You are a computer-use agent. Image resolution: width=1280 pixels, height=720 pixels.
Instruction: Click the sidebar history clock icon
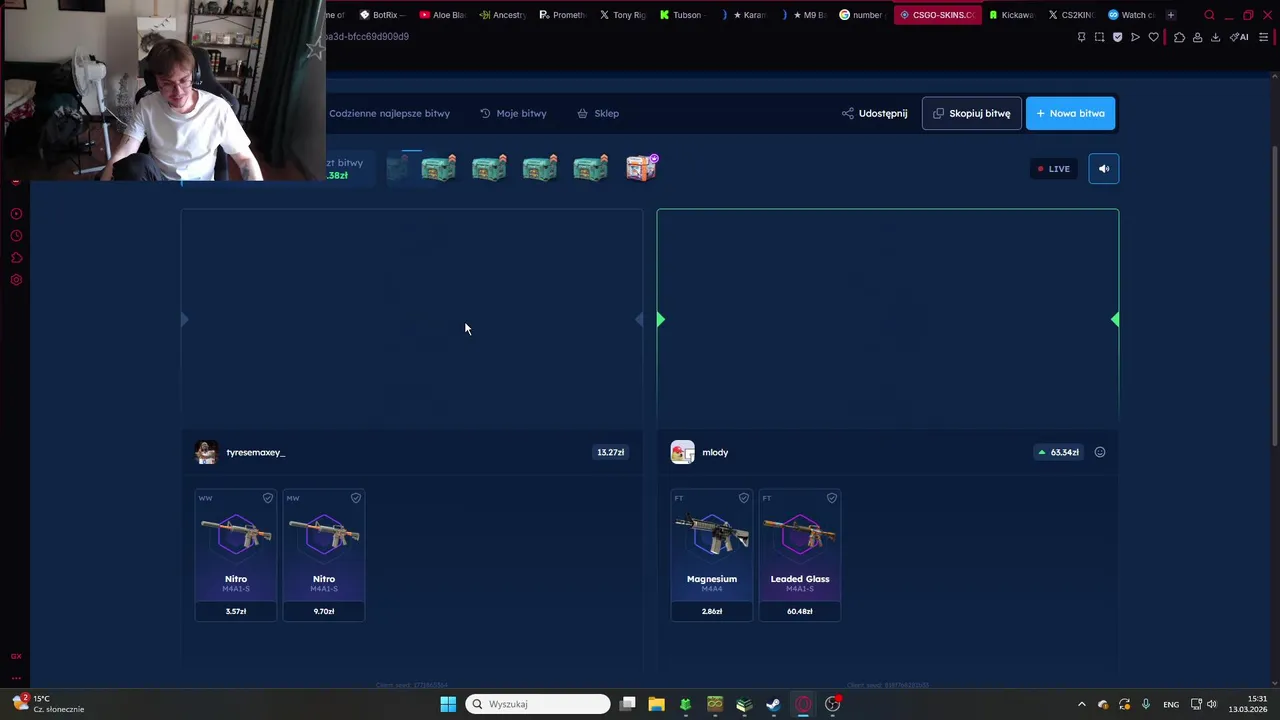16,236
